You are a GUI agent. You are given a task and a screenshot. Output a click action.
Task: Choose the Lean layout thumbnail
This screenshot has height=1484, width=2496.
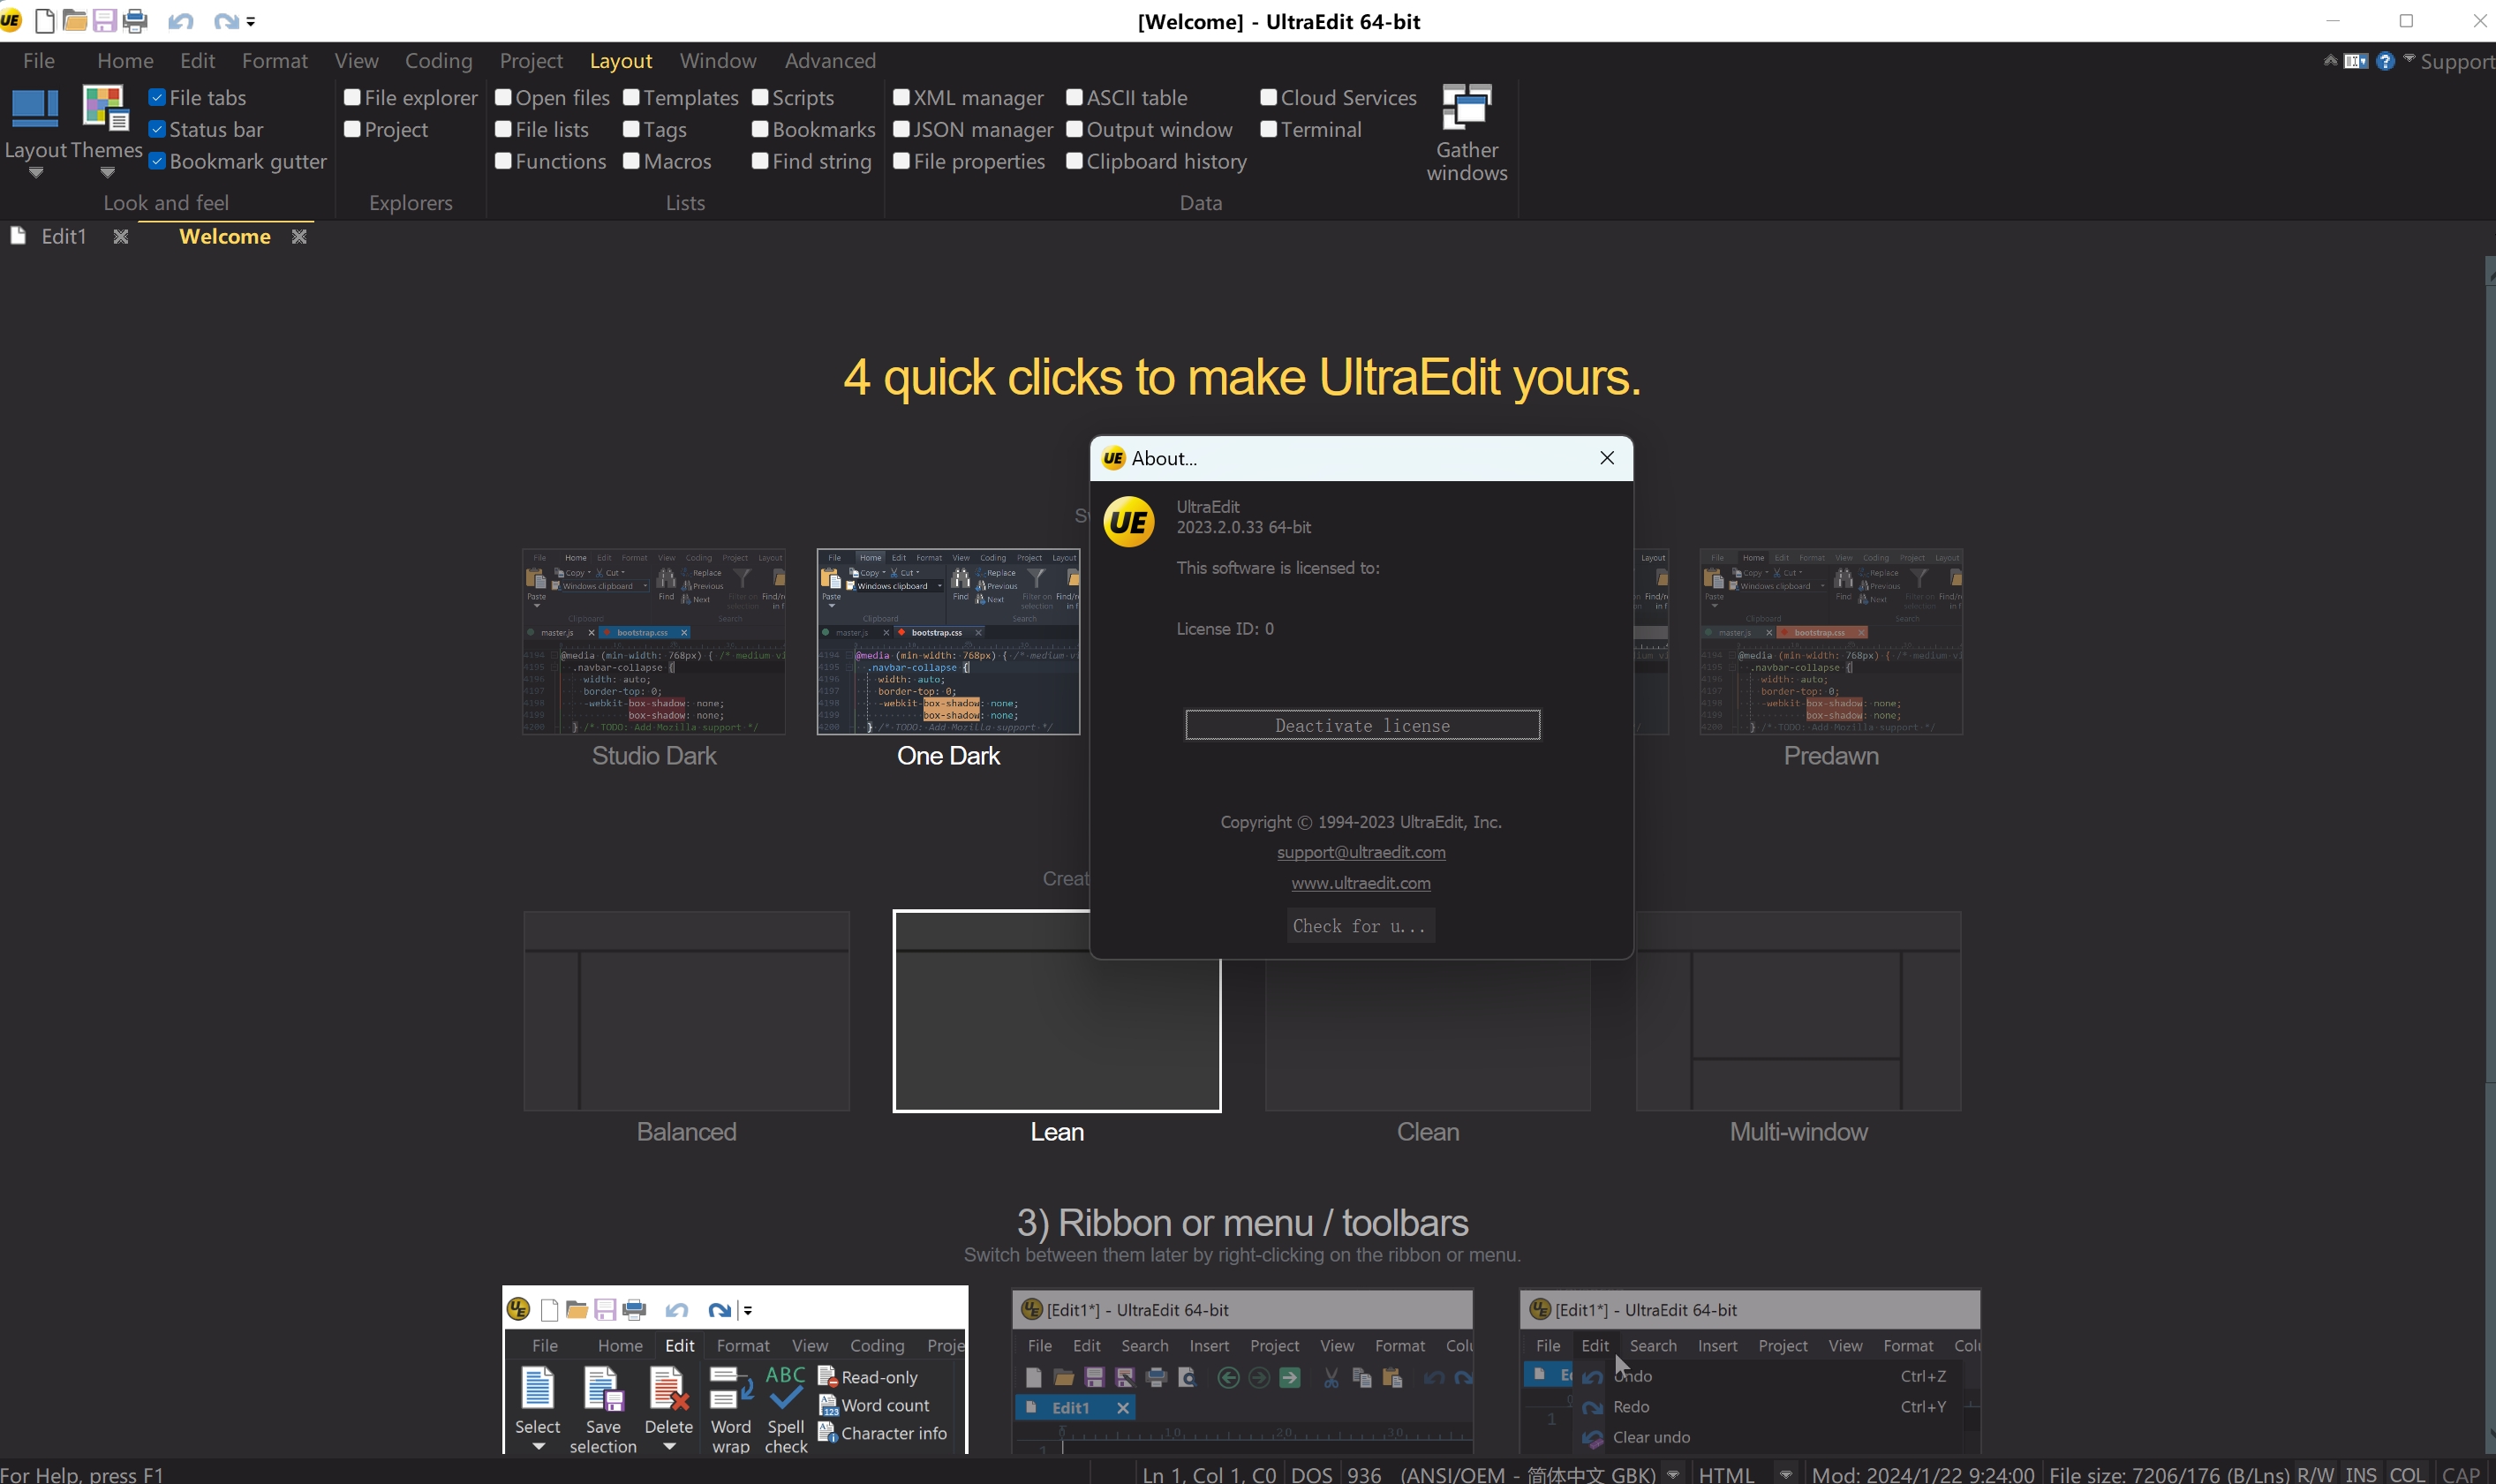pyautogui.click(x=1056, y=1011)
